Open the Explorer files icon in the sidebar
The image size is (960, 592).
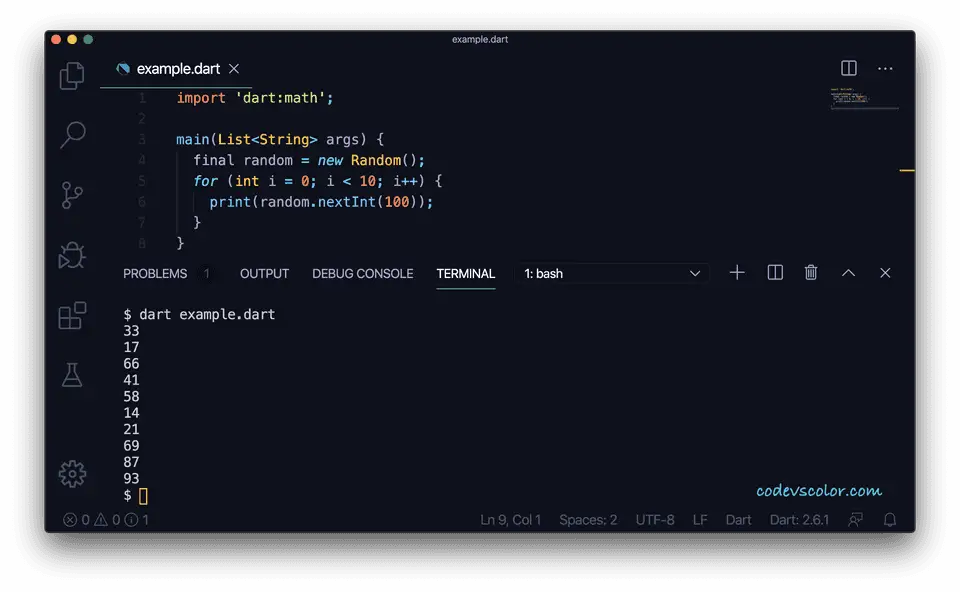72,76
